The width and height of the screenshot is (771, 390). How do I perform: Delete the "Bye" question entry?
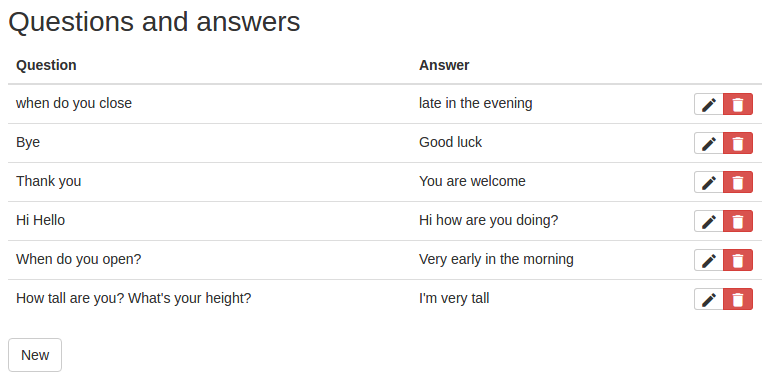(738, 143)
